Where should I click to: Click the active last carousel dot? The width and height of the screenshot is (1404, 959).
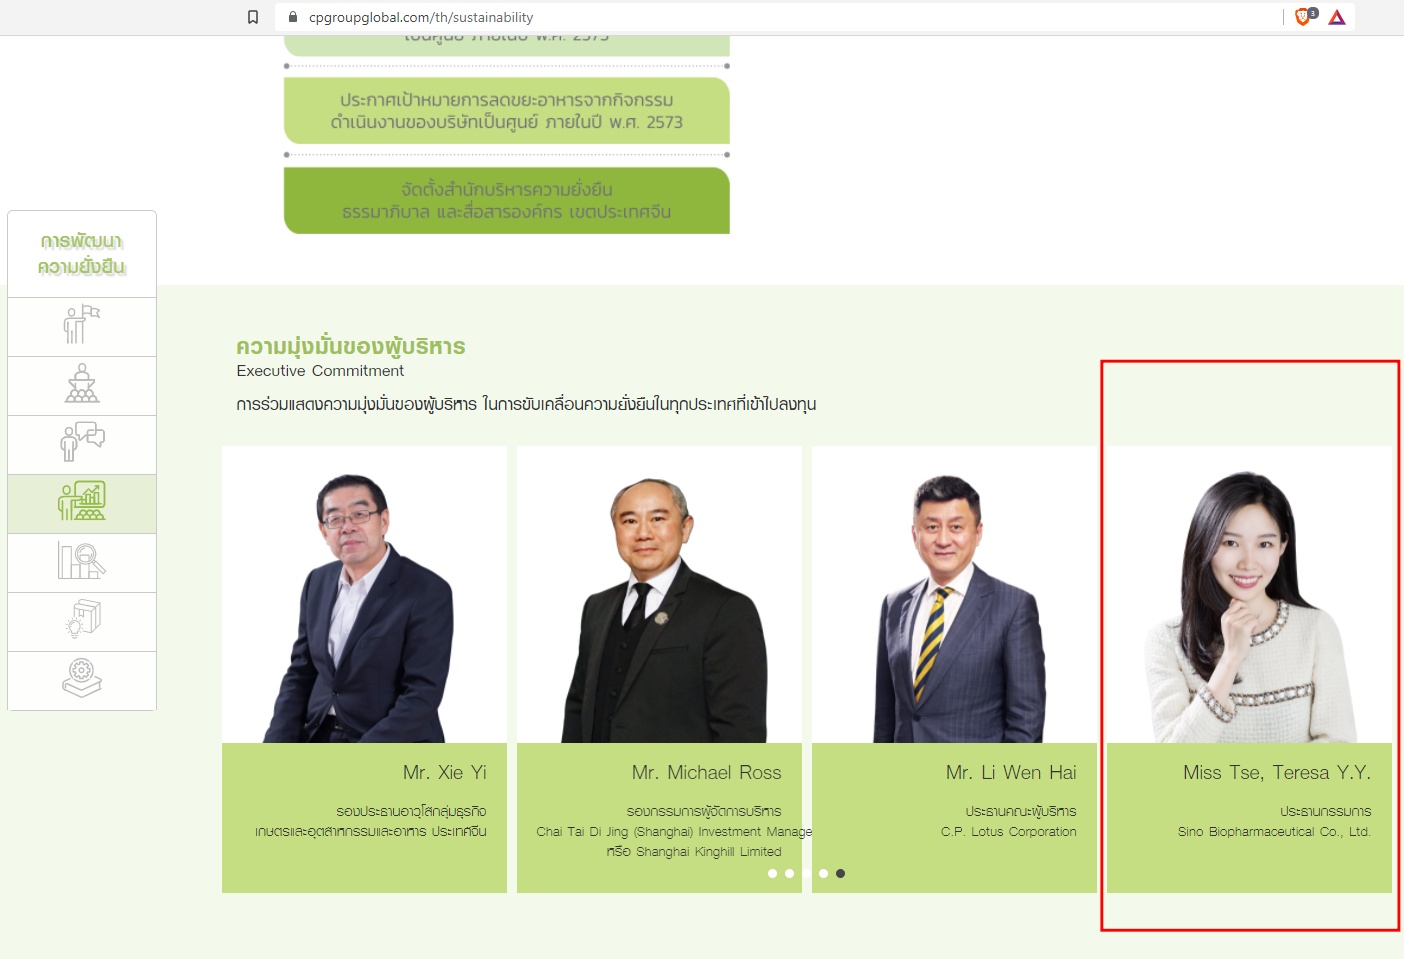[840, 873]
